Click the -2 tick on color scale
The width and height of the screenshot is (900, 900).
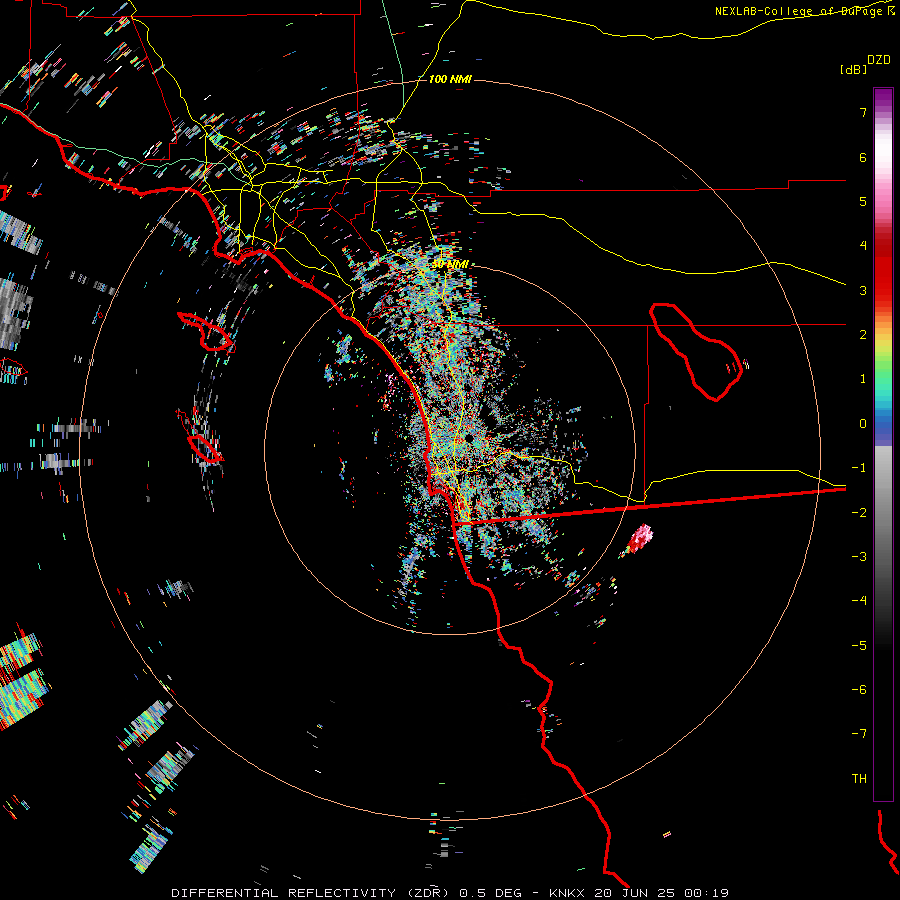859,512
